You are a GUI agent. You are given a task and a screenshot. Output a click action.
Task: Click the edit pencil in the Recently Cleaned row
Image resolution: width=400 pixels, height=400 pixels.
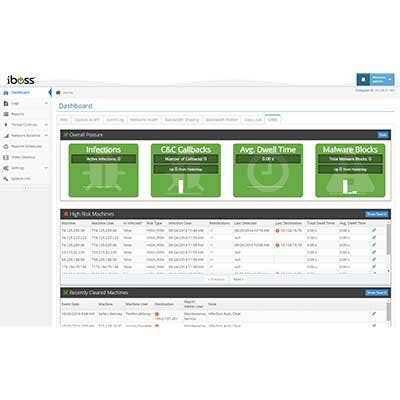pyautogui.click(x=374, y=314)
